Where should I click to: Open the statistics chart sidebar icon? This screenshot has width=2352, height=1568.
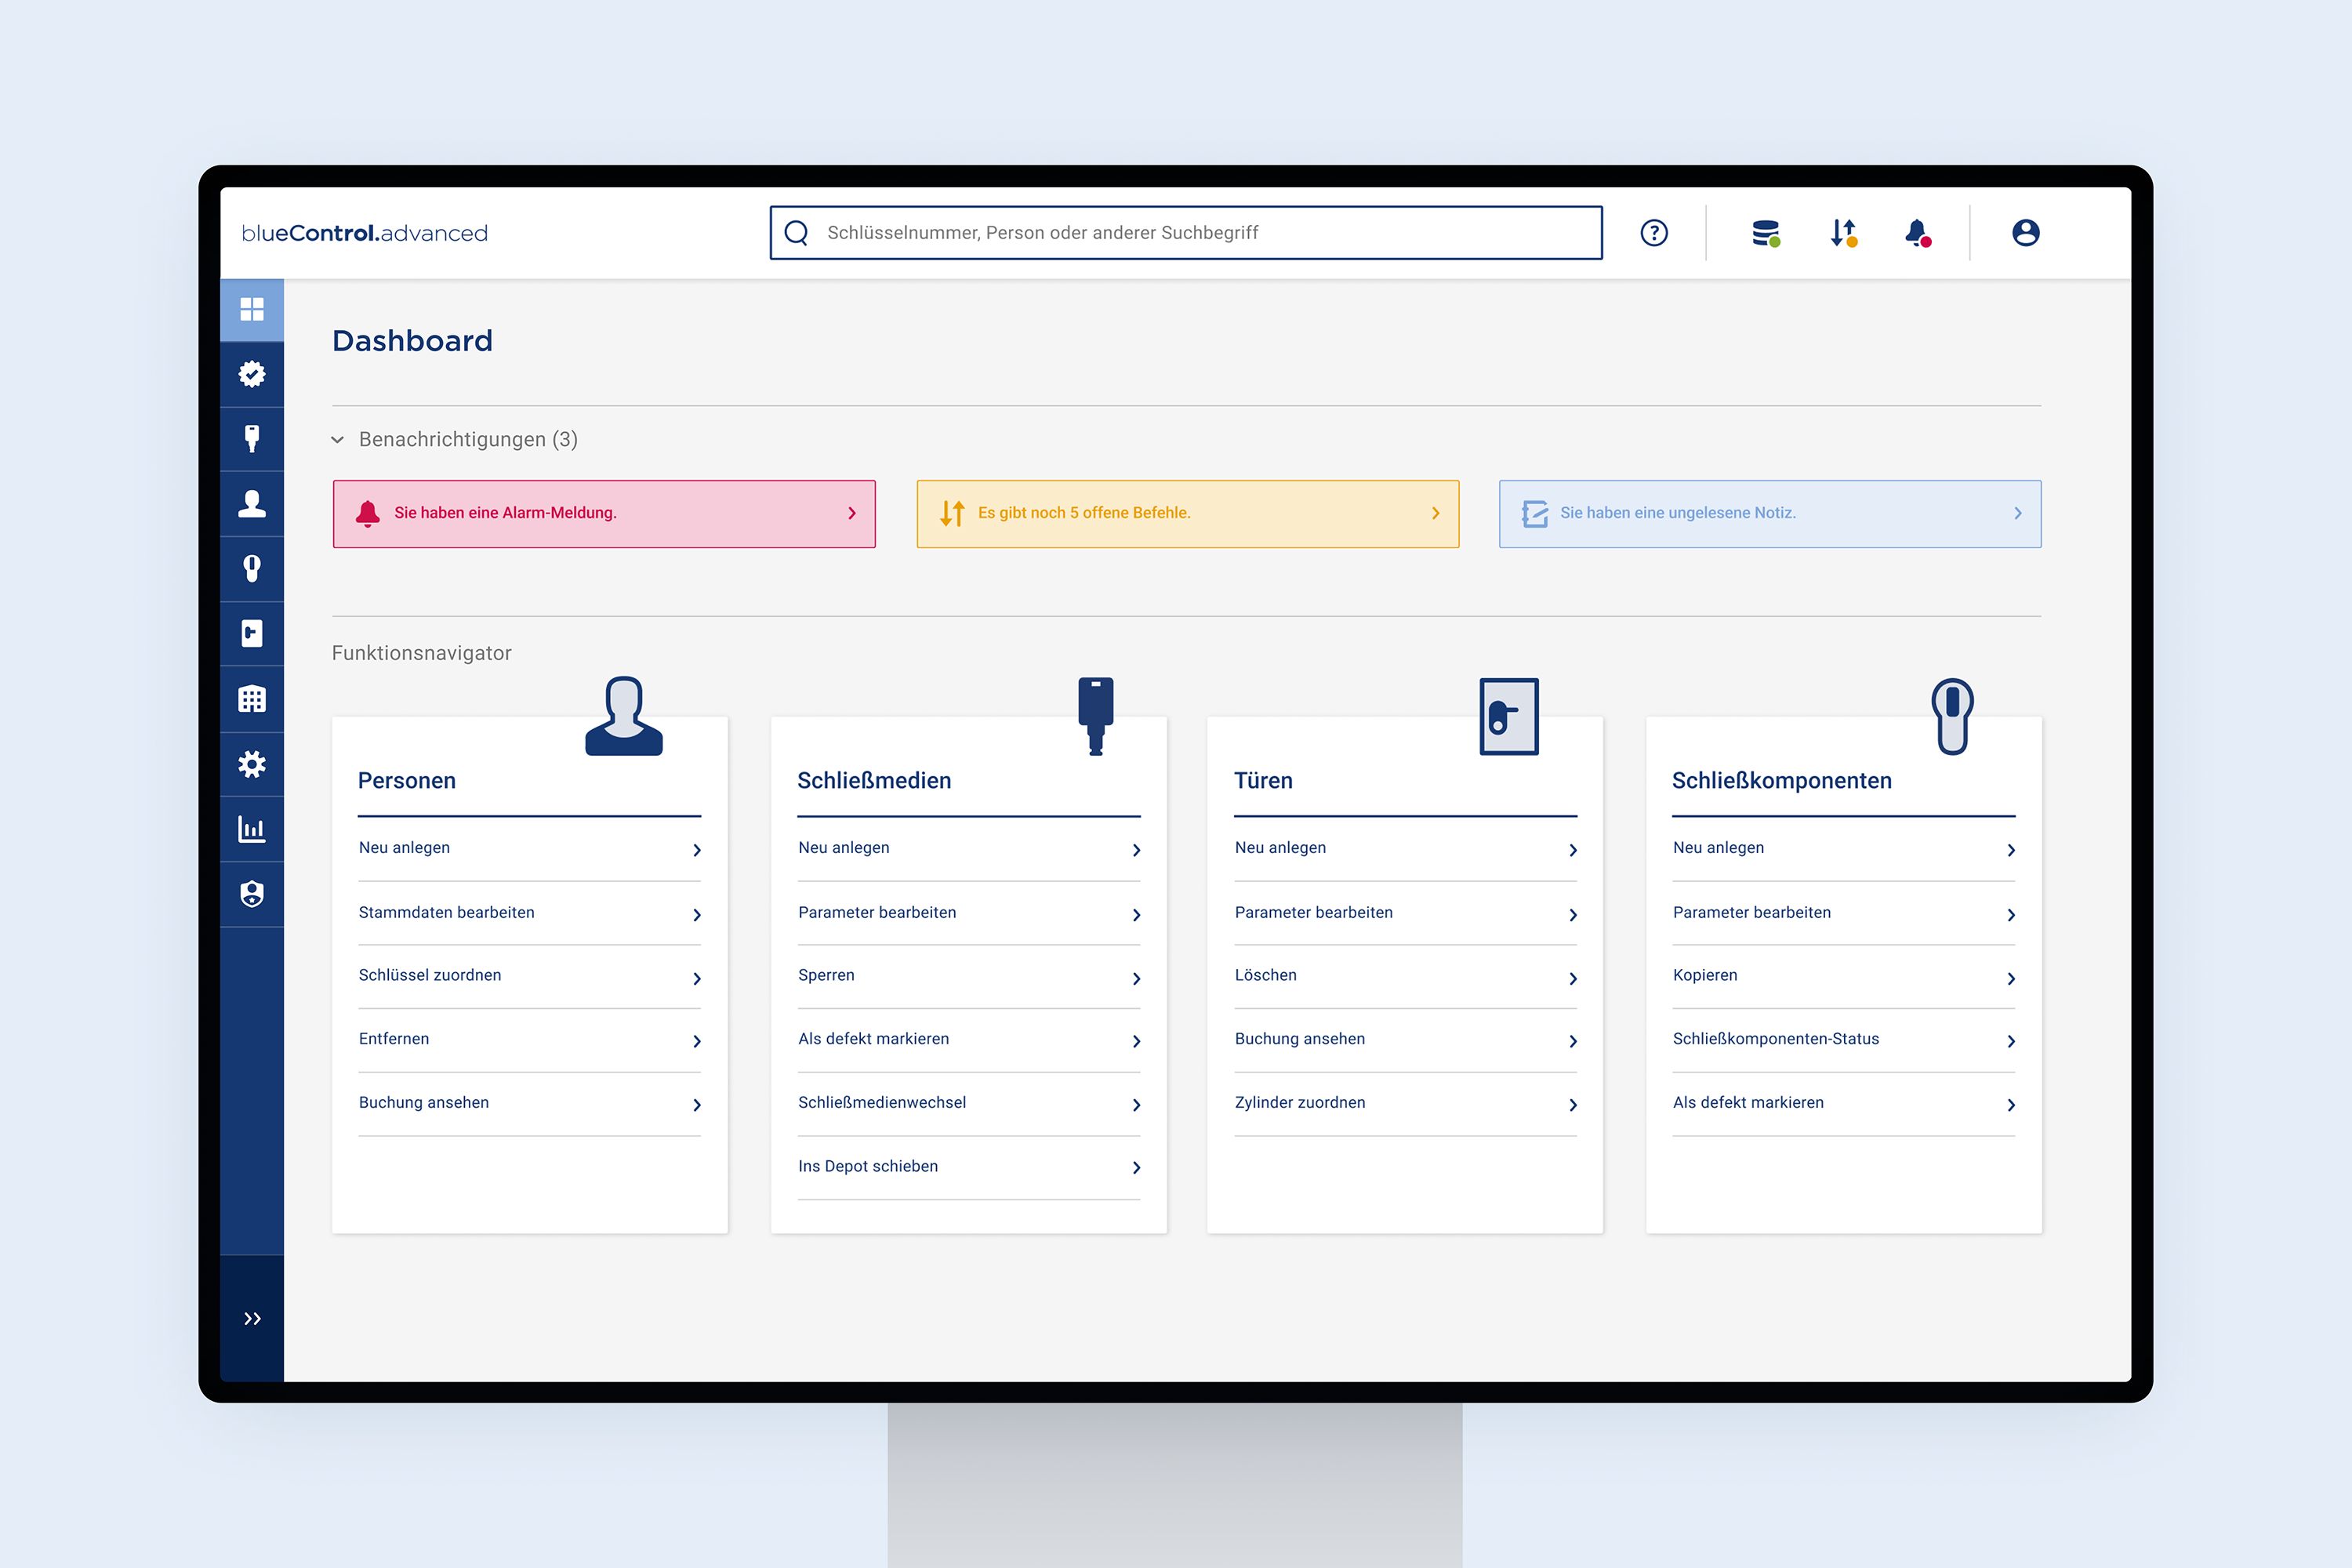252,829
